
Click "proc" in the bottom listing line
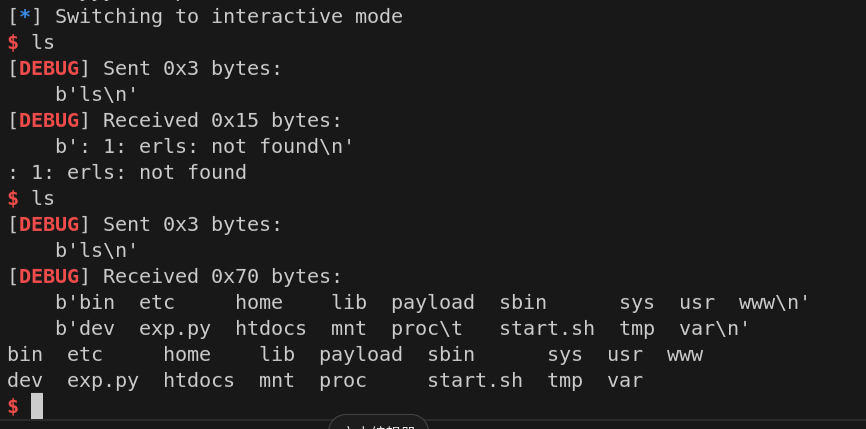[343, 380]
